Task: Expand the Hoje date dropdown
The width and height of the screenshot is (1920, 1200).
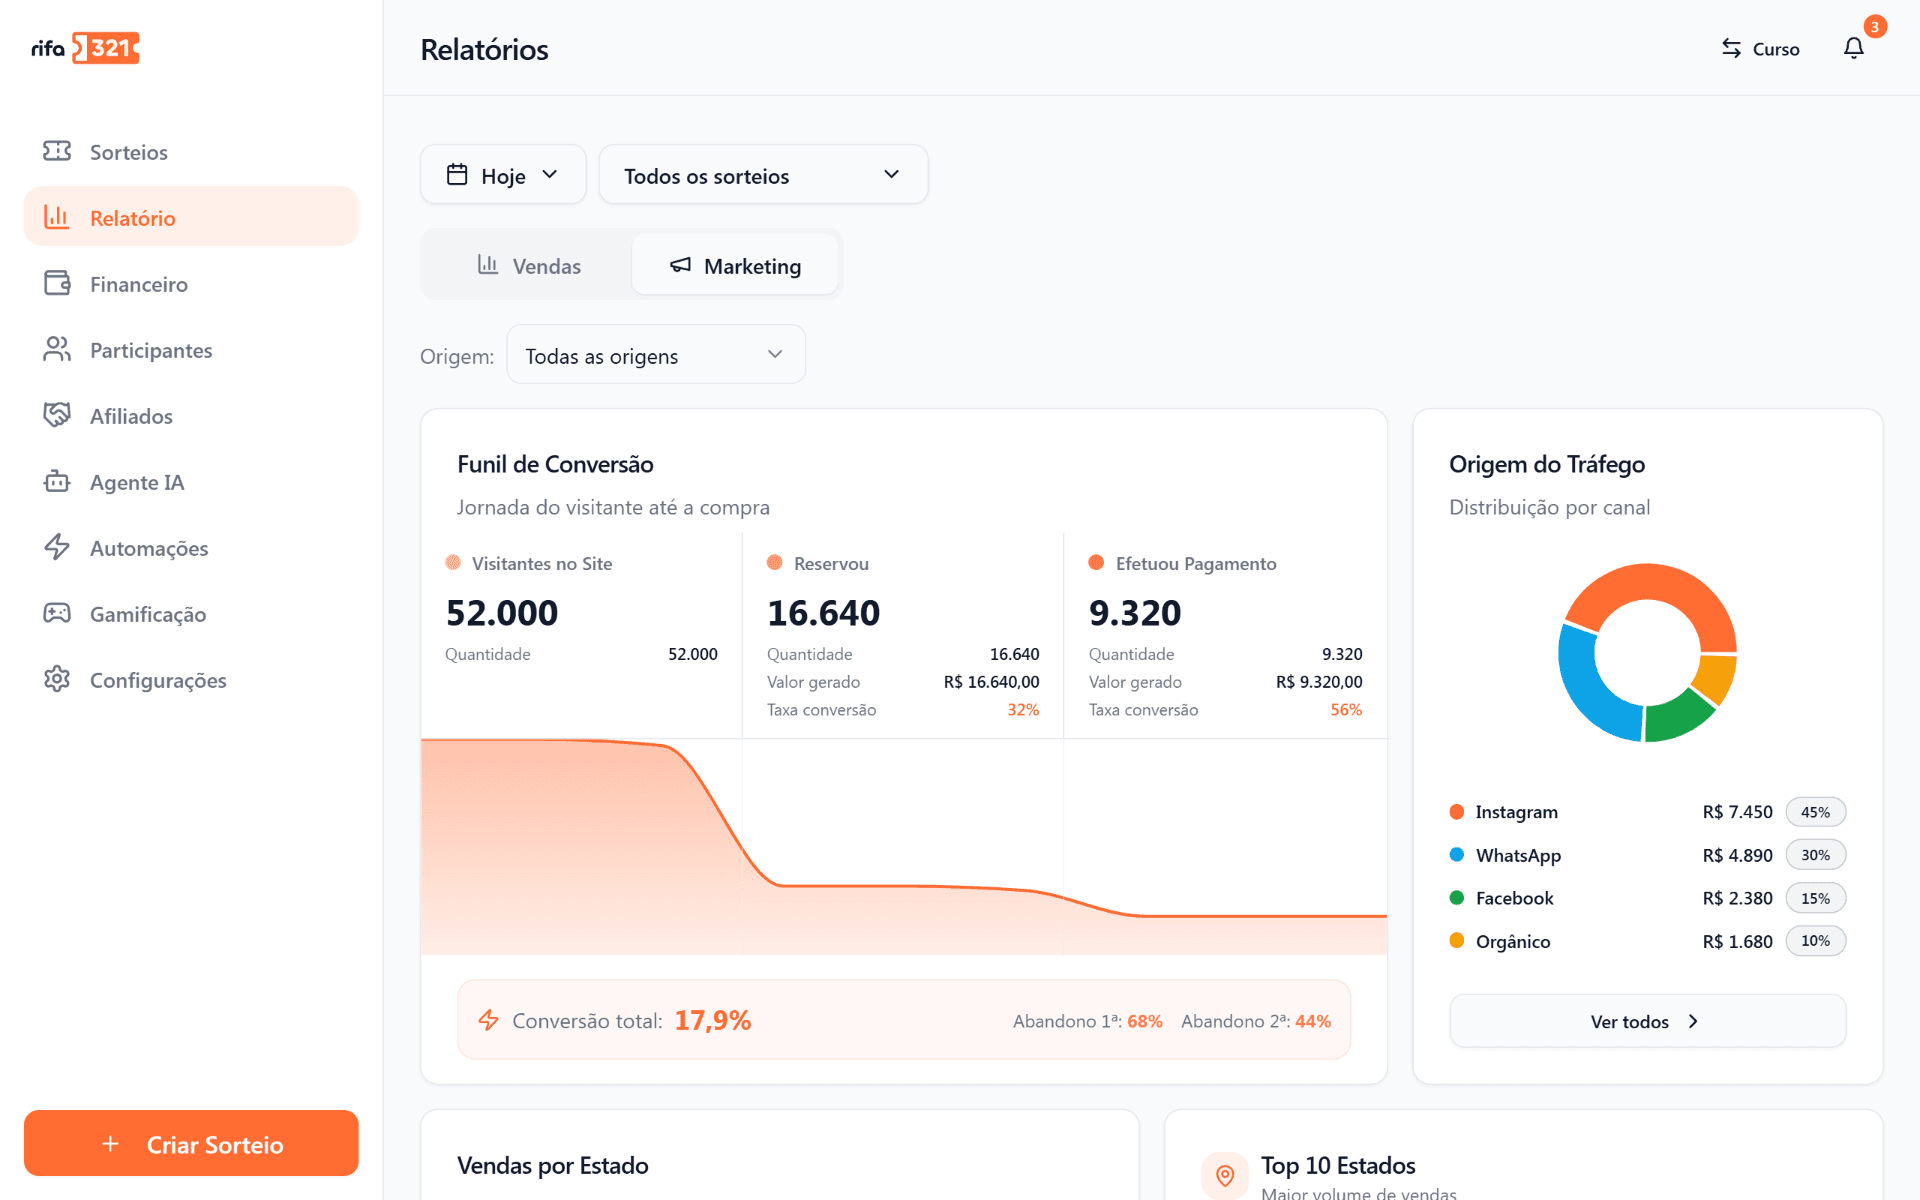Action: click(x=503, y=175)
